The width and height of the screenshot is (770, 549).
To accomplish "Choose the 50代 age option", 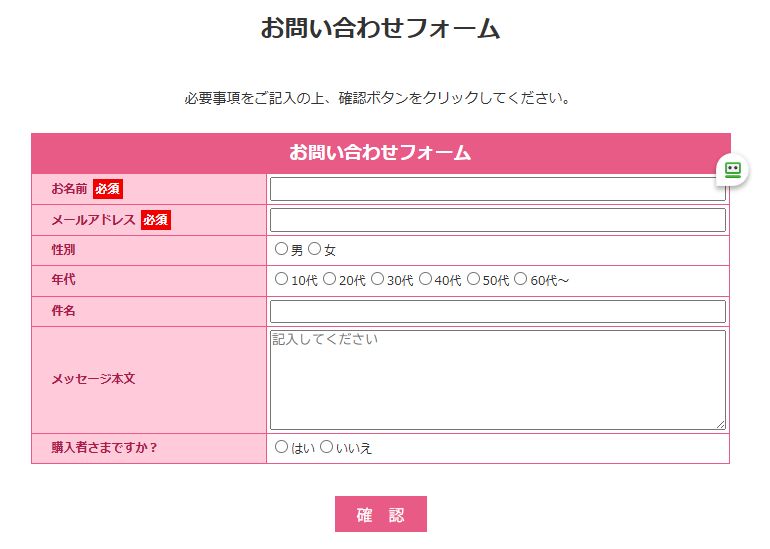I will (x=473, y=280).
